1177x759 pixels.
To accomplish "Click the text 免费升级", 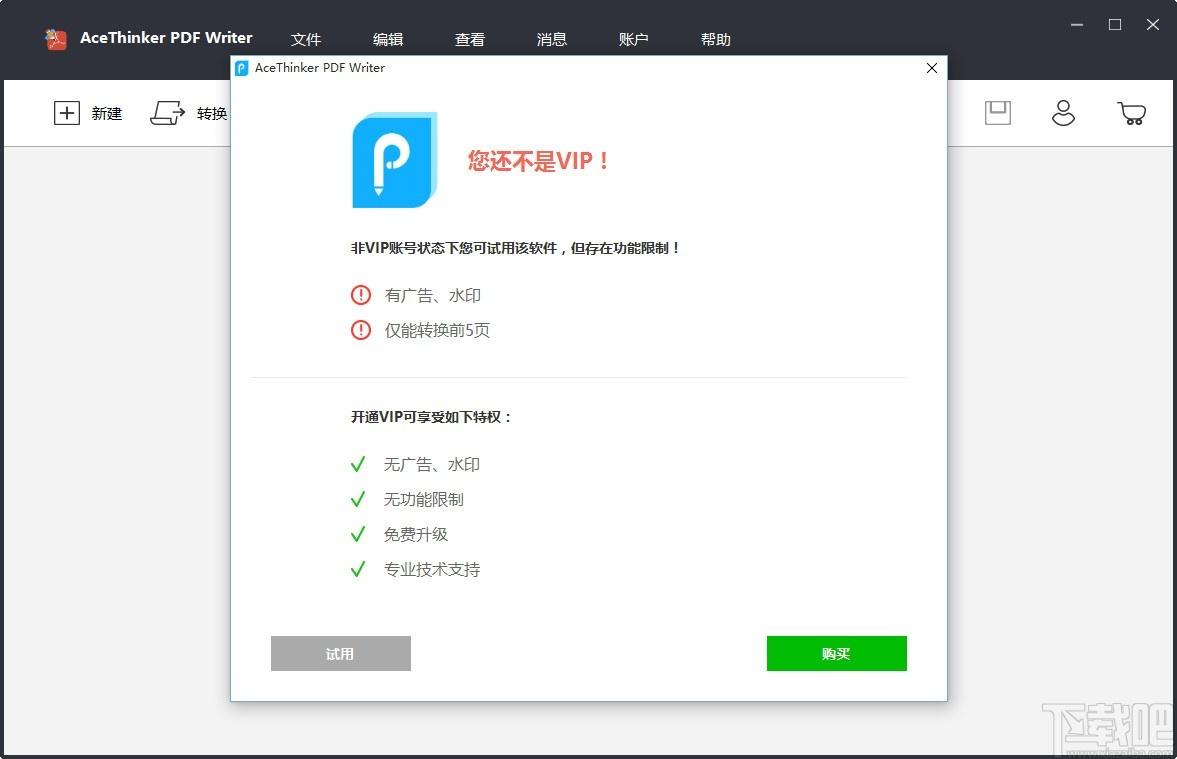I will [416, 534].
